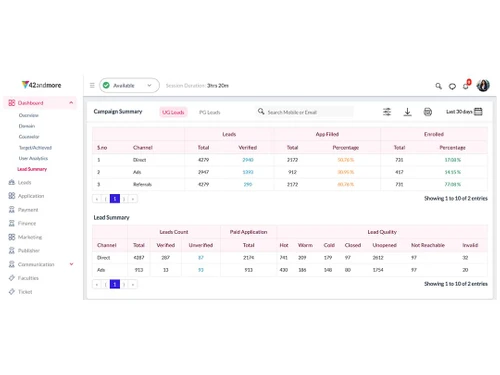Click the Application sidebar icon

click(x=12, y=196)
